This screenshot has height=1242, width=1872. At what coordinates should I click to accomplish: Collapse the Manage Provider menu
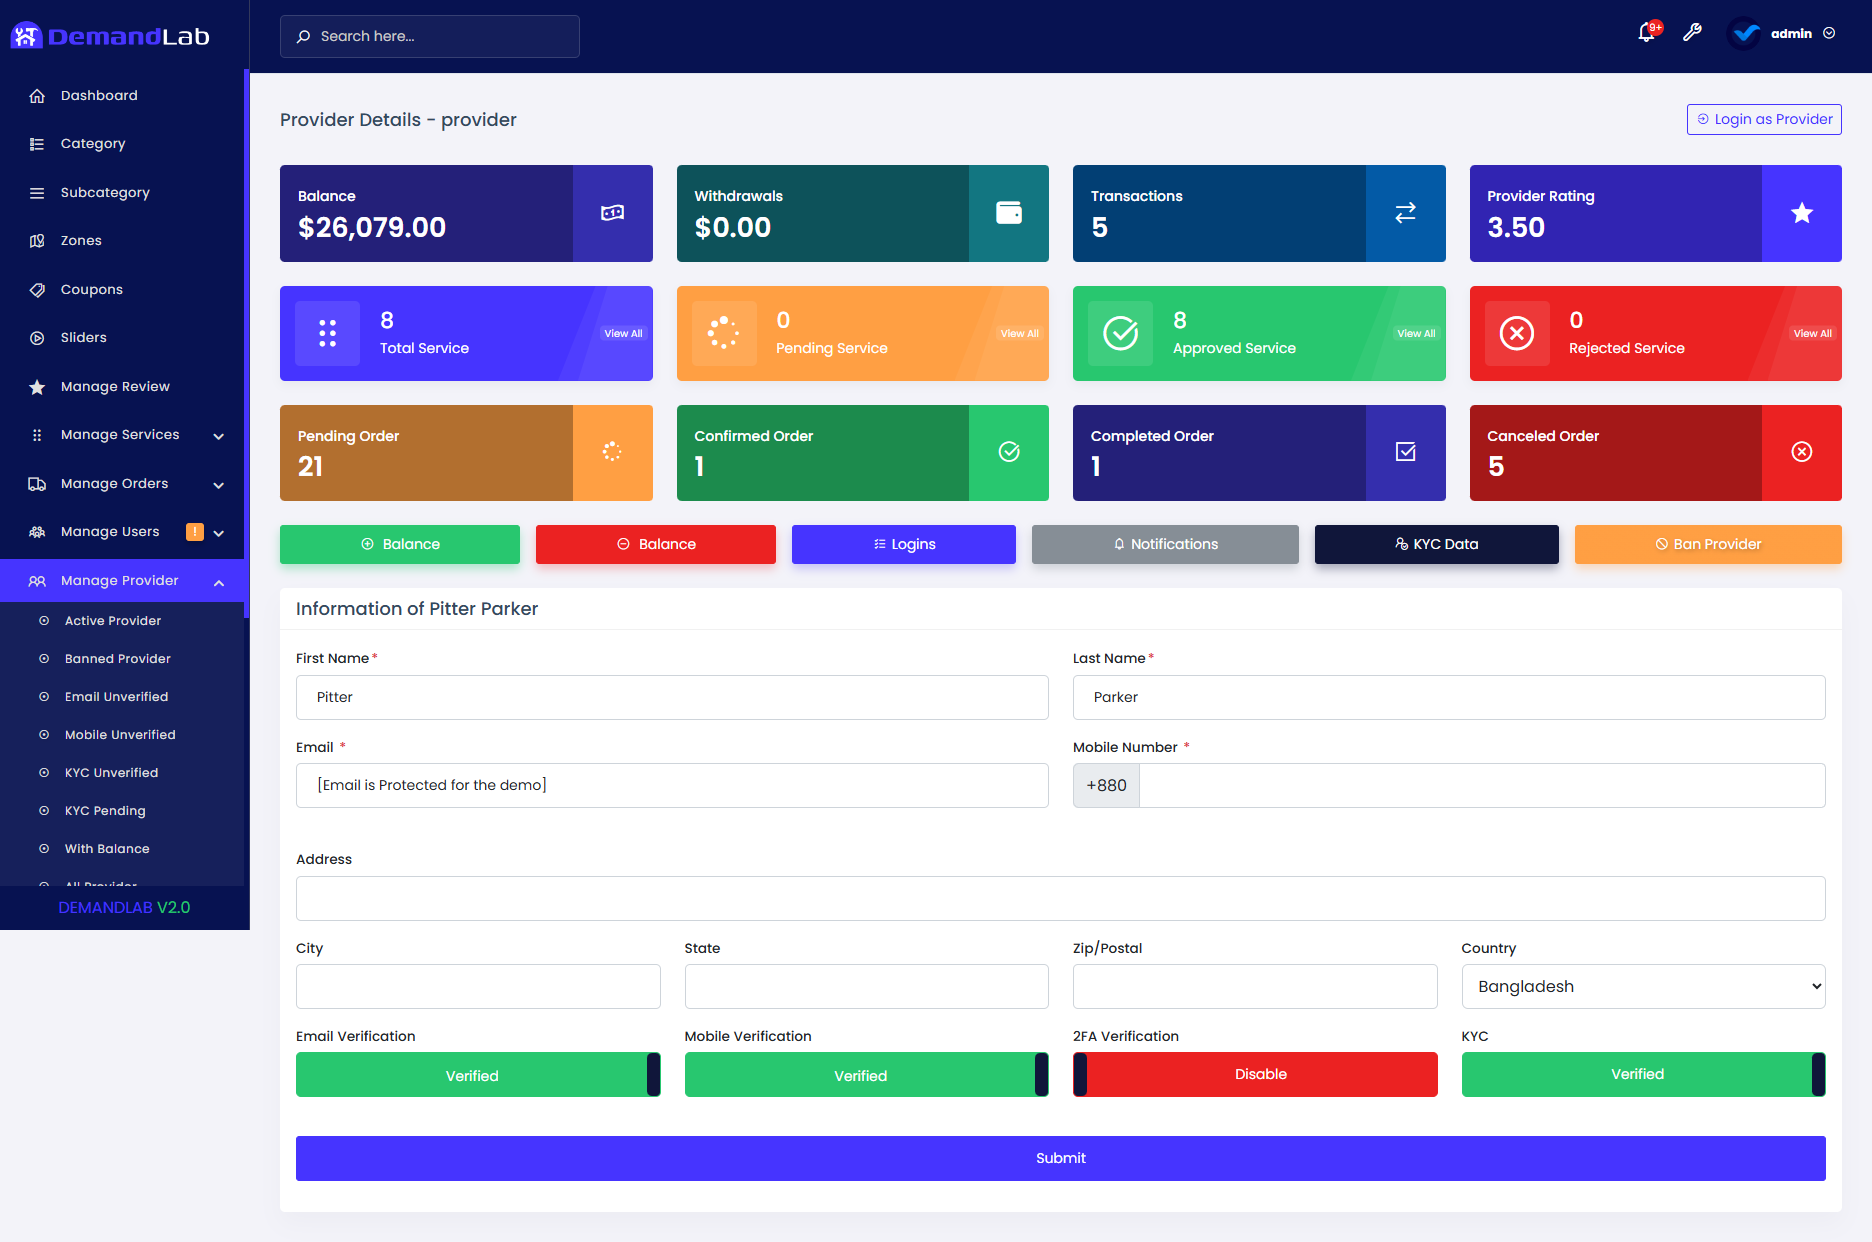click(x=120, y=580)
